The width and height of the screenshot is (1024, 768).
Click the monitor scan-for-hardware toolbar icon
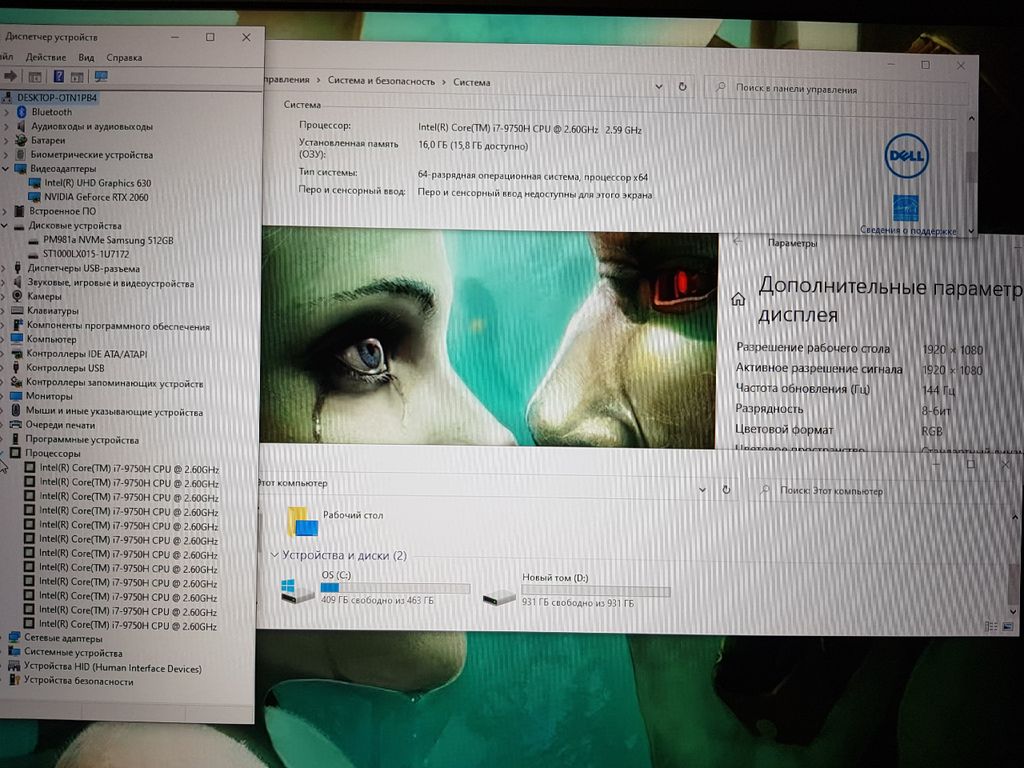(101, 76)
